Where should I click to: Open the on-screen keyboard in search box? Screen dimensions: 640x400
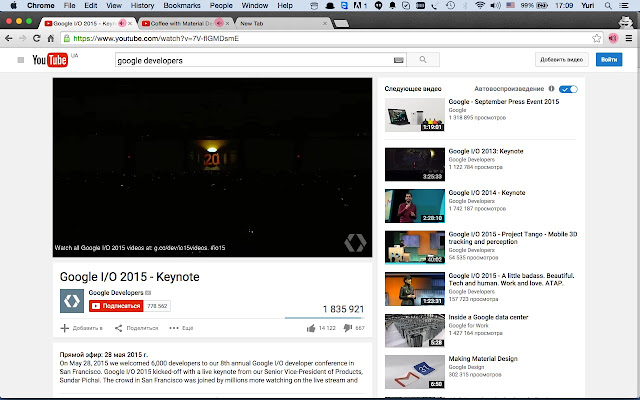click(x=398, y=60)
